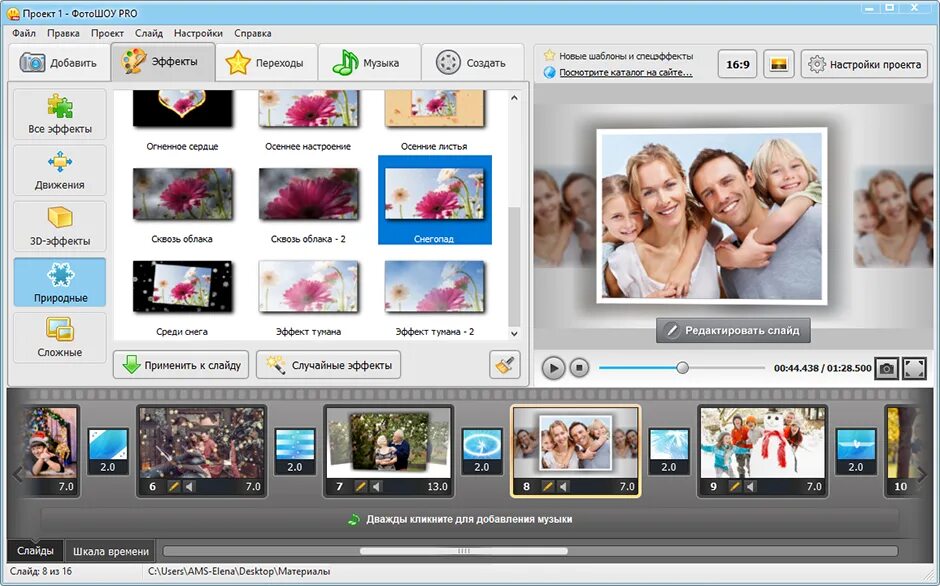Viewport: 940px width, 586px height.
Task: Open the Добавить tab
Action: 59,62
